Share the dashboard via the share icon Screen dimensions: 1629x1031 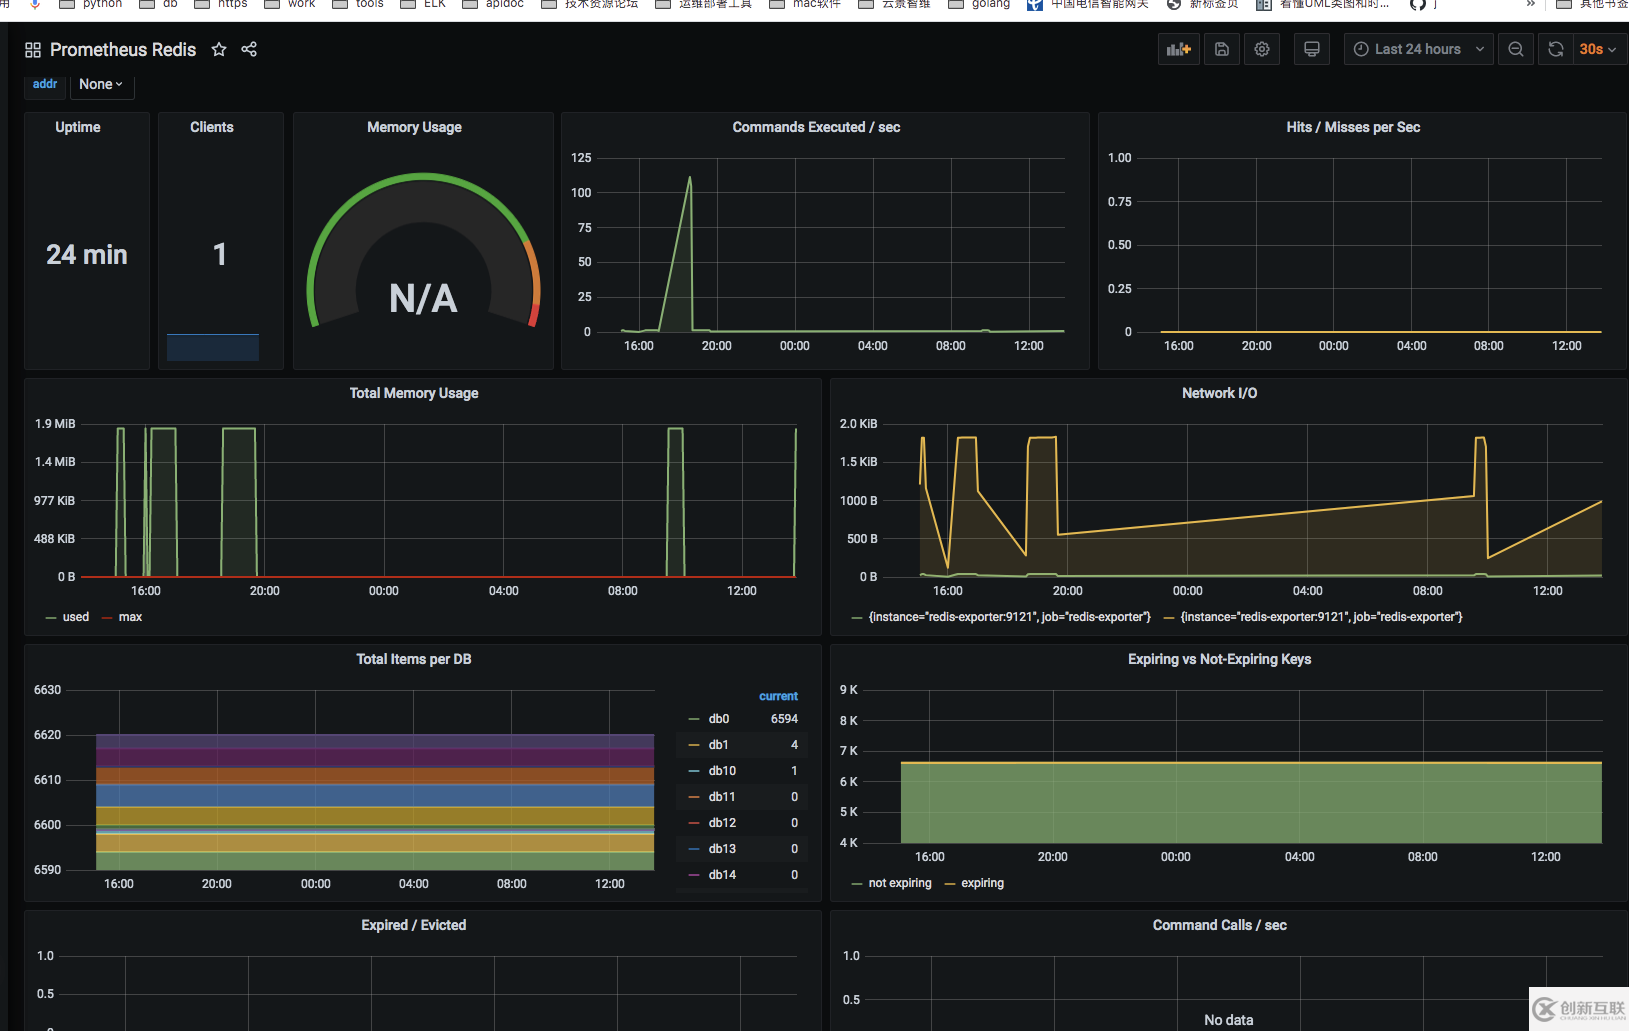[249, 49]
